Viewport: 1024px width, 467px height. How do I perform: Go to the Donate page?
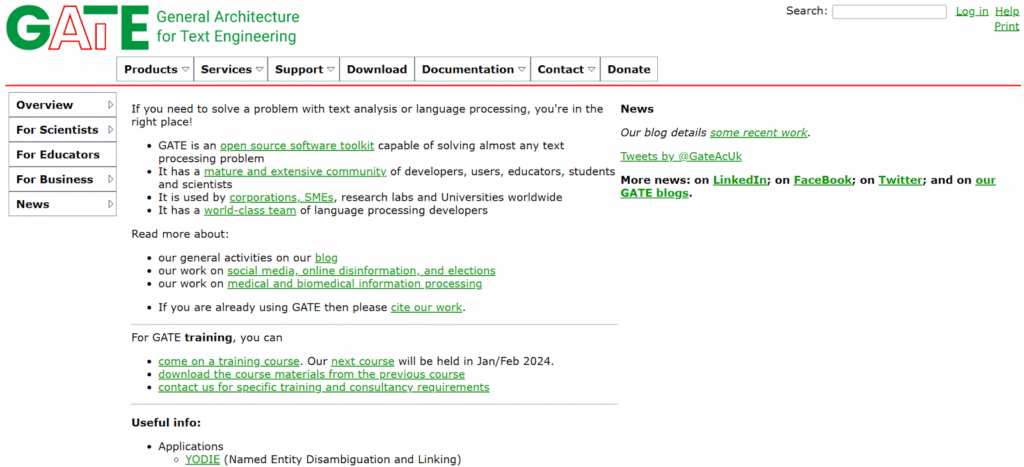pos(629,69)
